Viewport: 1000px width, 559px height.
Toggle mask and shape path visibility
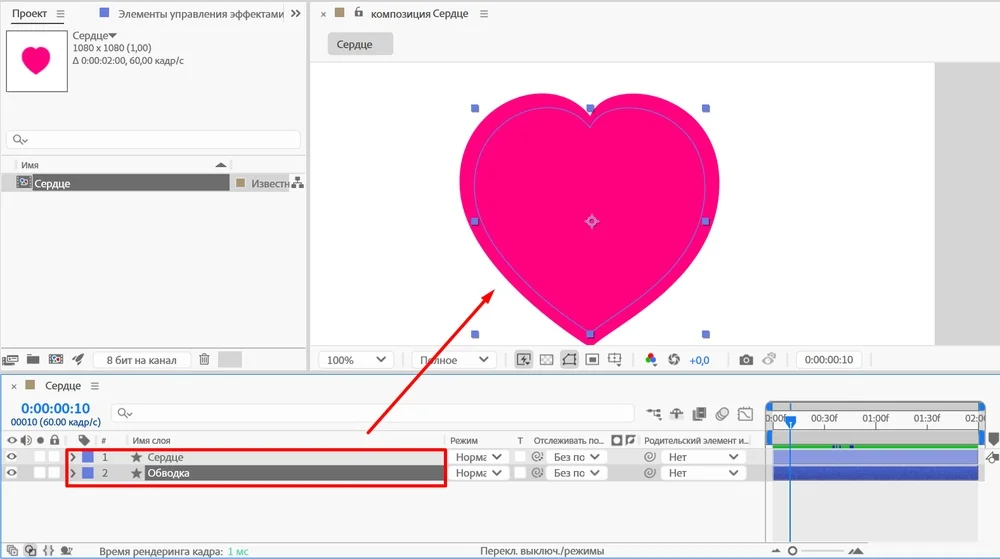pyautogui.click(x=569, y=360)
